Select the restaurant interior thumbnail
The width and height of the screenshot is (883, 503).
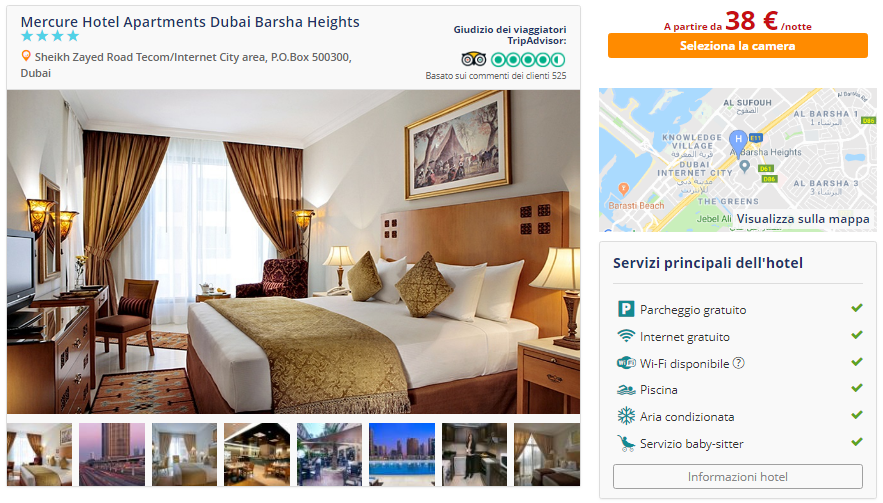click(257, 455)
